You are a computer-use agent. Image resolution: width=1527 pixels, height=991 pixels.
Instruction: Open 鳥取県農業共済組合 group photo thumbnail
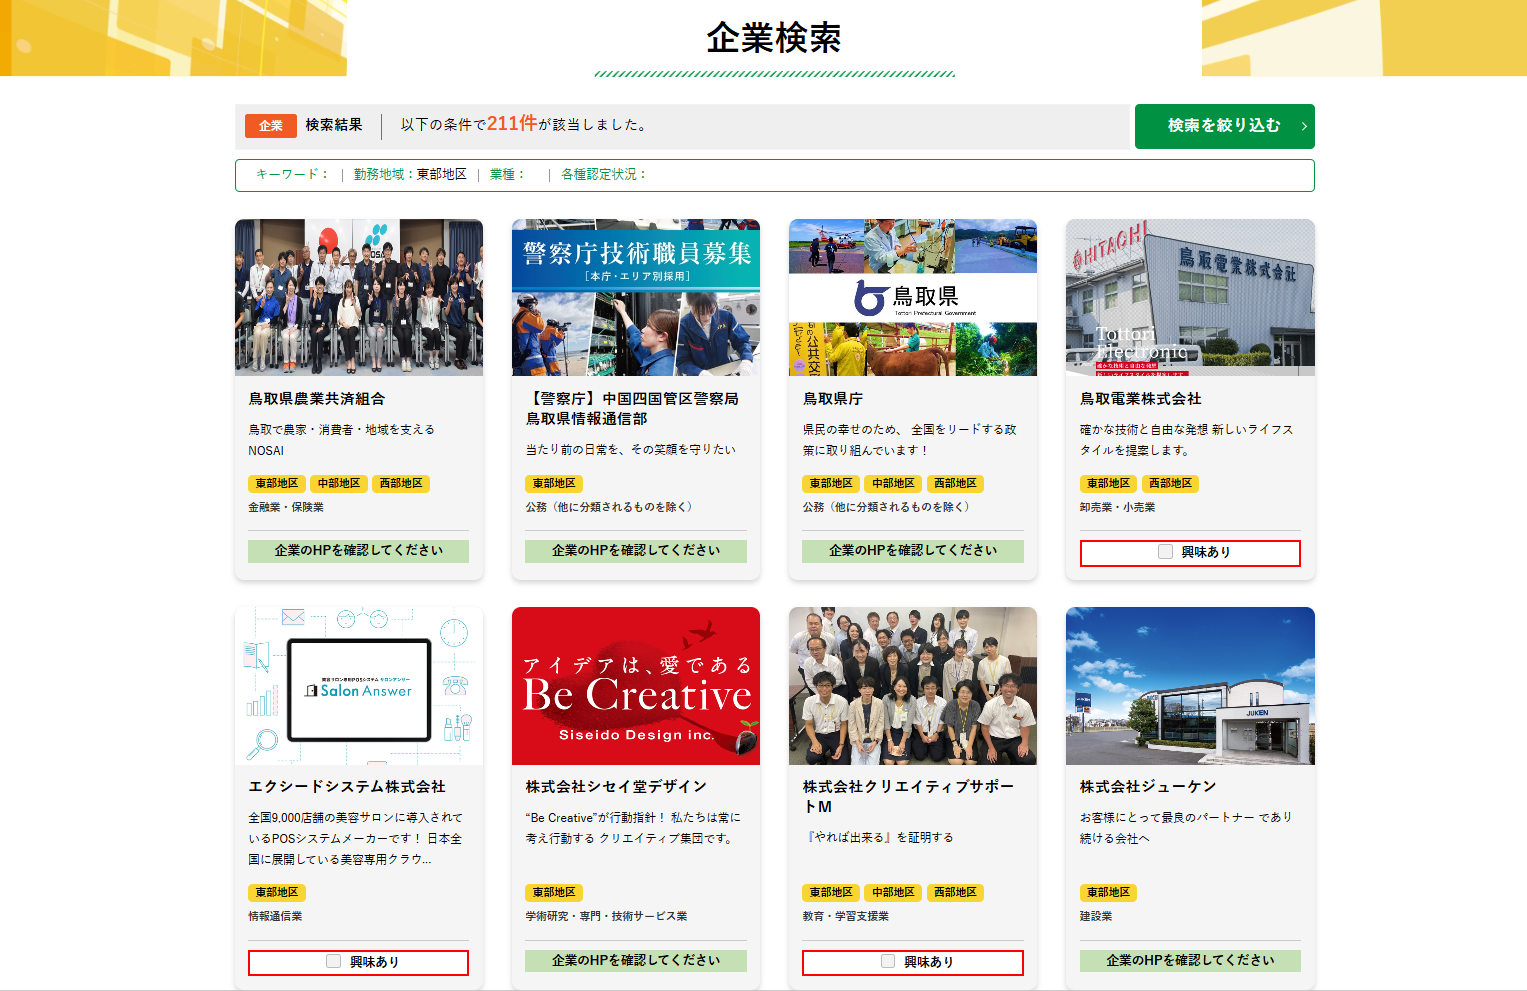[x=359, y=297]
